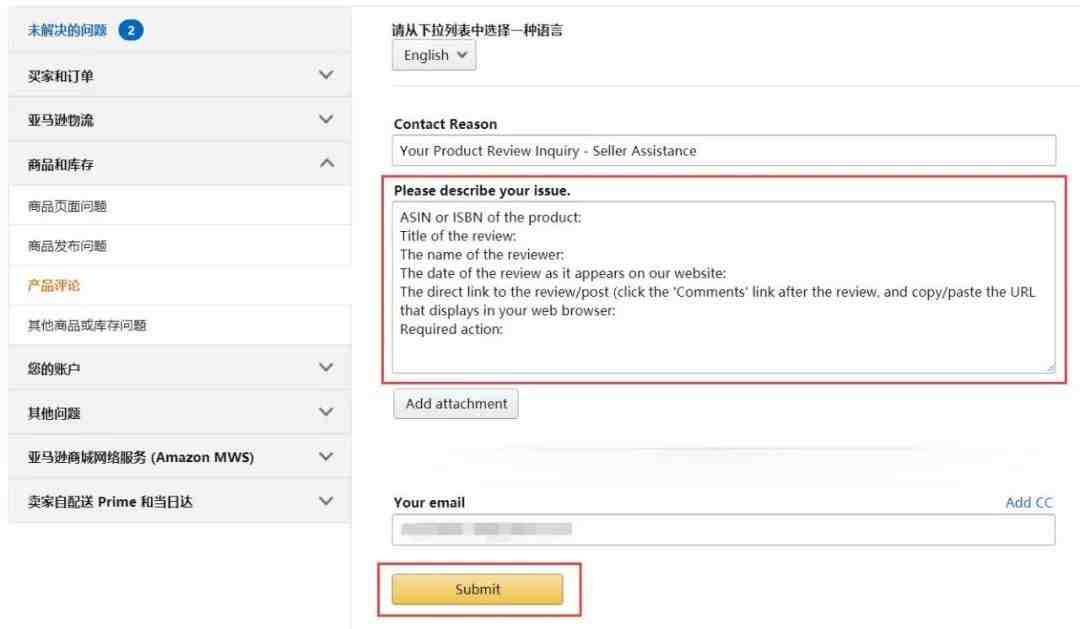The height and width of the screenshot is (629, 1080).
Task: Click the Add CC link
Action: (1029, 502)
